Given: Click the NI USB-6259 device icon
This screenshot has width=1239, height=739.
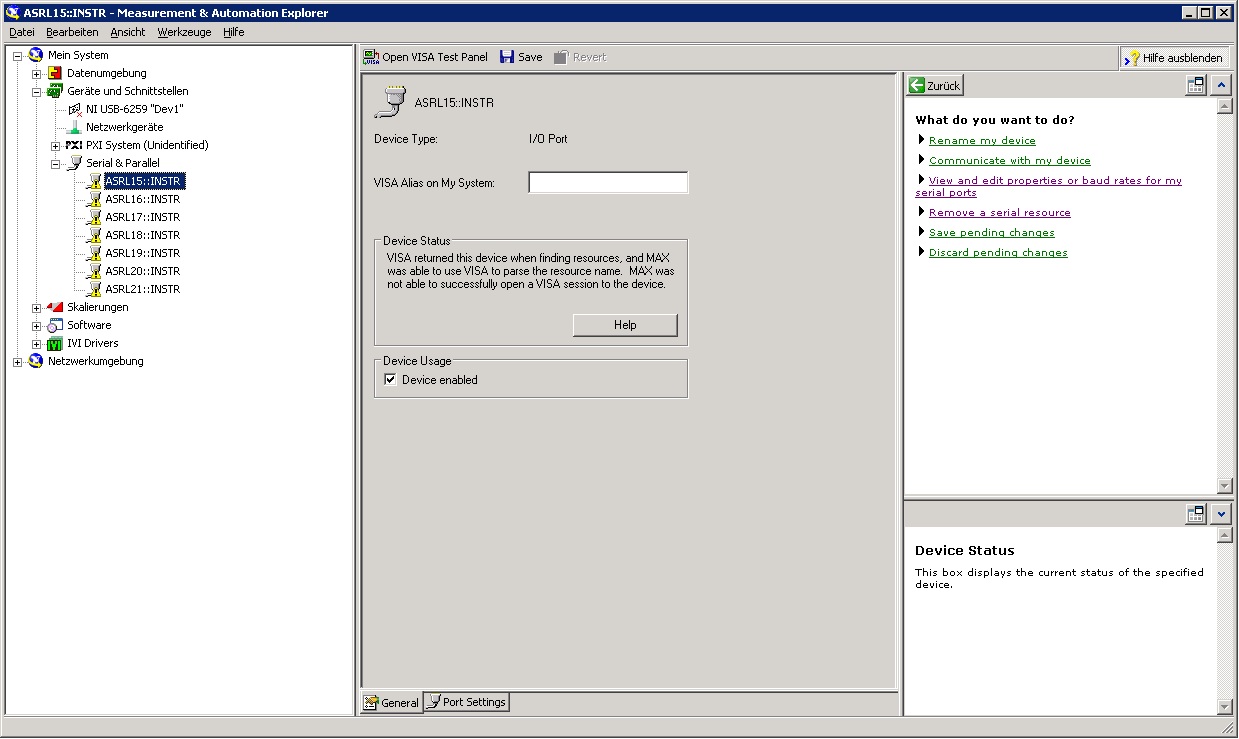Looking at the screenshot, I should point(75,109).
